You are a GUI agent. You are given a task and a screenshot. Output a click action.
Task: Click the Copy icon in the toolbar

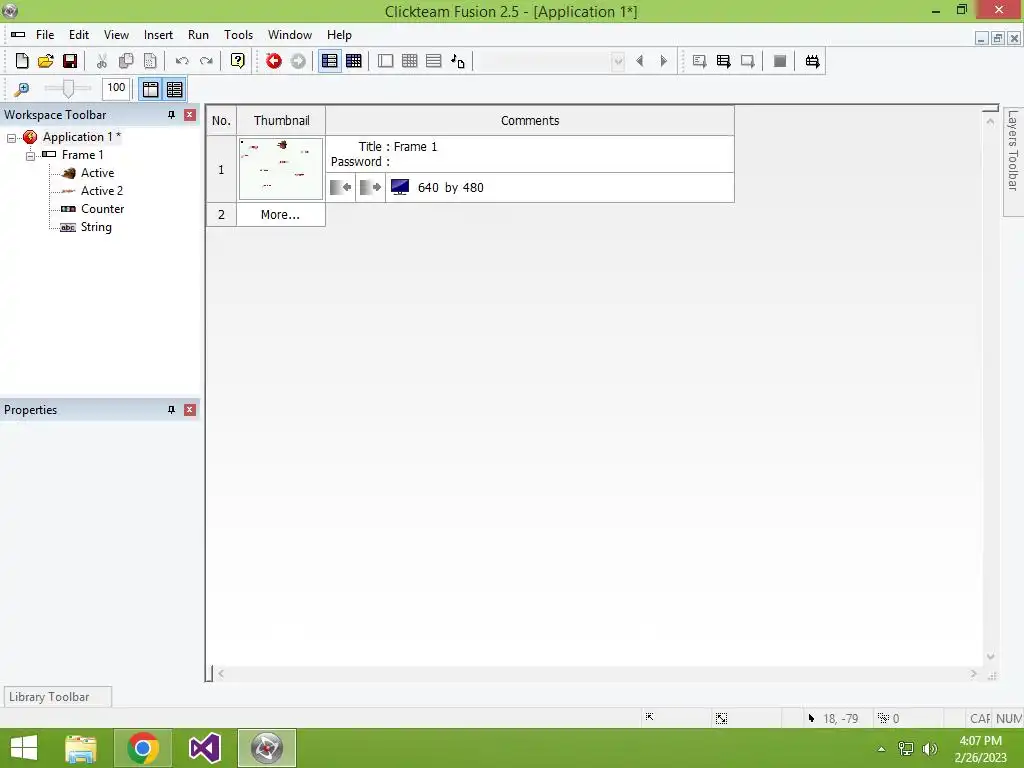[125, 61]
